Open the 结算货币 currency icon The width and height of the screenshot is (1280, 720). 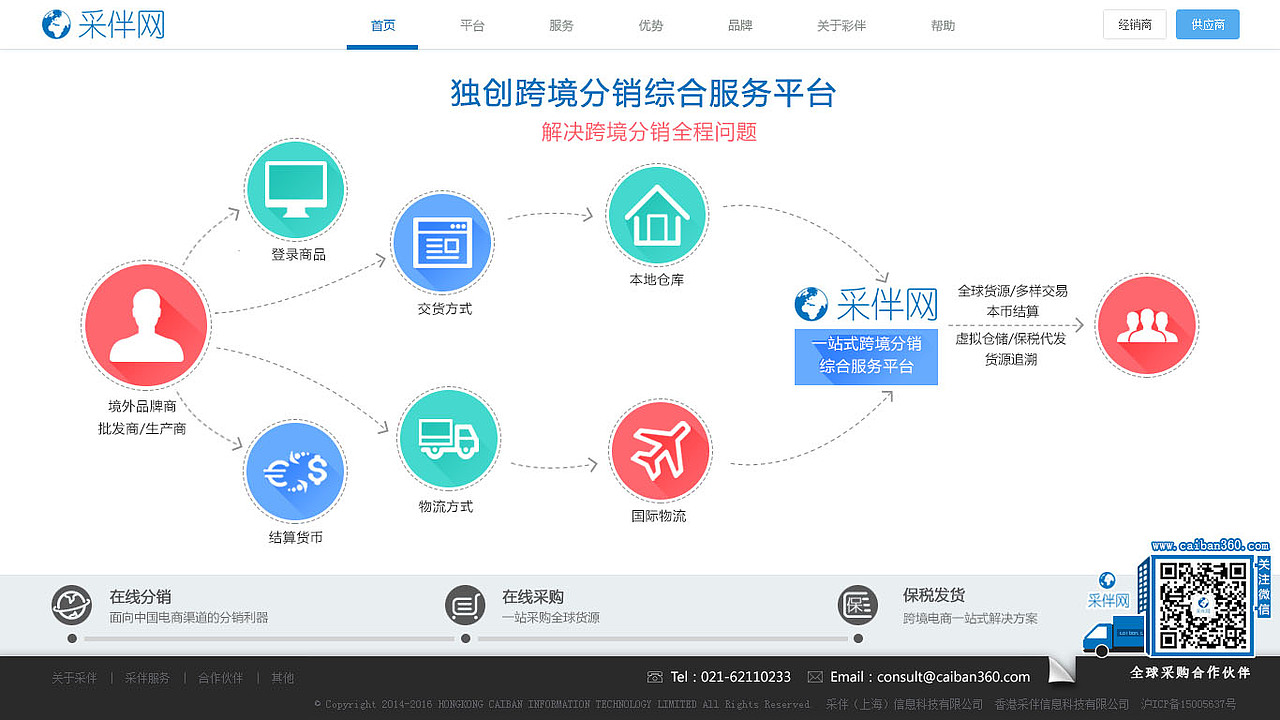tap(295, 471)
